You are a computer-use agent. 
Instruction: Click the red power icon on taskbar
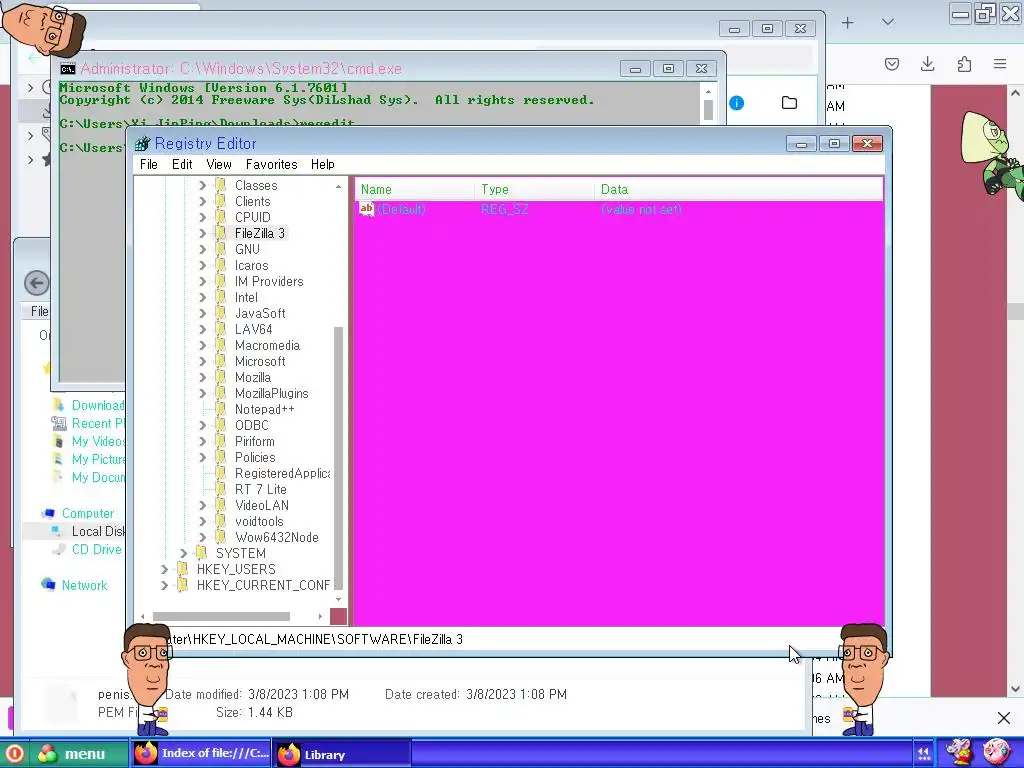point(14,754)
